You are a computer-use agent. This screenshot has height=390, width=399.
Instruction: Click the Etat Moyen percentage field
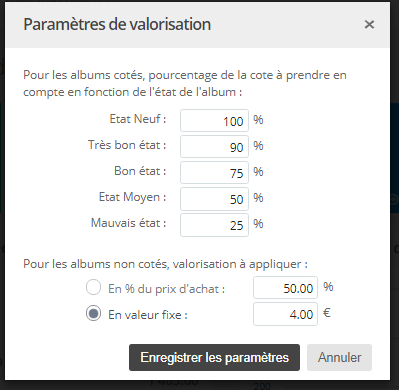click(214, 199)
